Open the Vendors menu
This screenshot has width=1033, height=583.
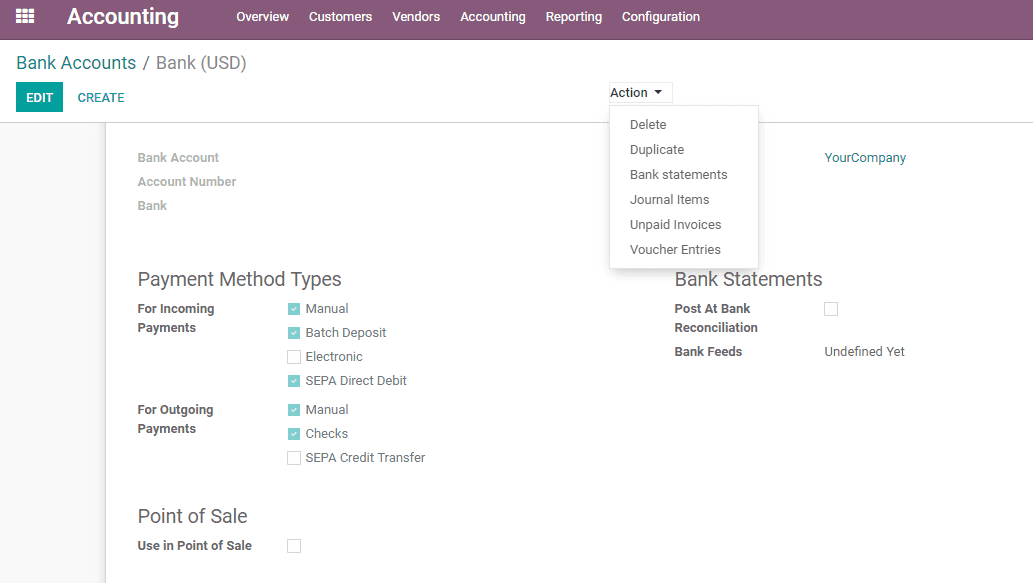coord(416,16)
